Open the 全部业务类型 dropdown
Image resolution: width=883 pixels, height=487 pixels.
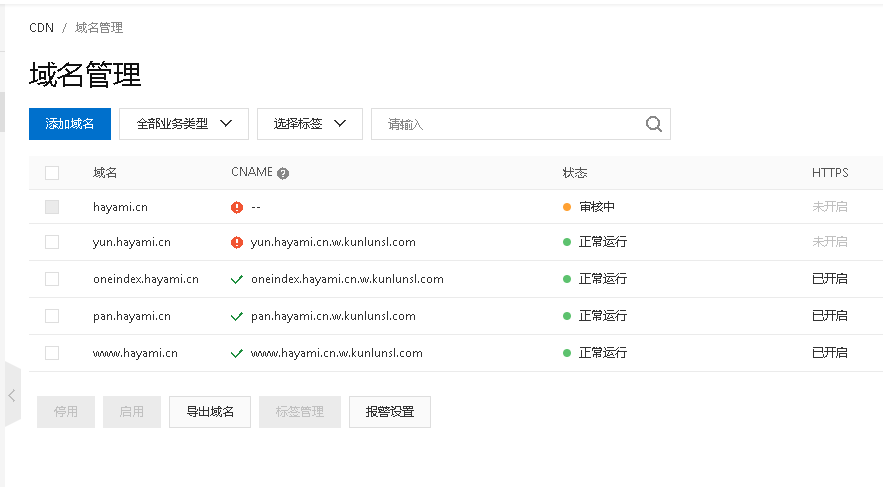(x=184, y=124)
